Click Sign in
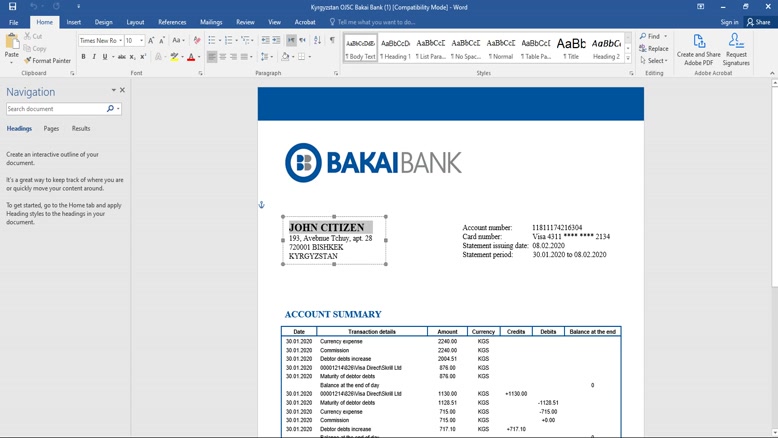The height and width of the screenshot is (438, 778). pyautogui.click(x=729, y=22)
